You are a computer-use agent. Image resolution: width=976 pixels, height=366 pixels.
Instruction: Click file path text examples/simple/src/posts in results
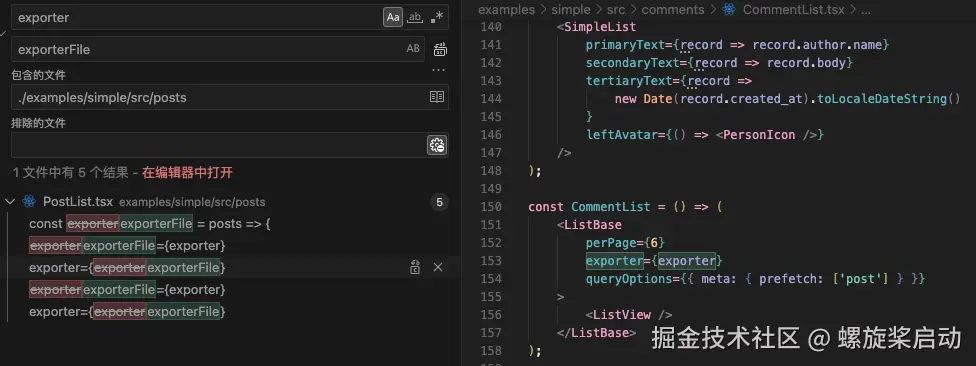coord(192,202)
